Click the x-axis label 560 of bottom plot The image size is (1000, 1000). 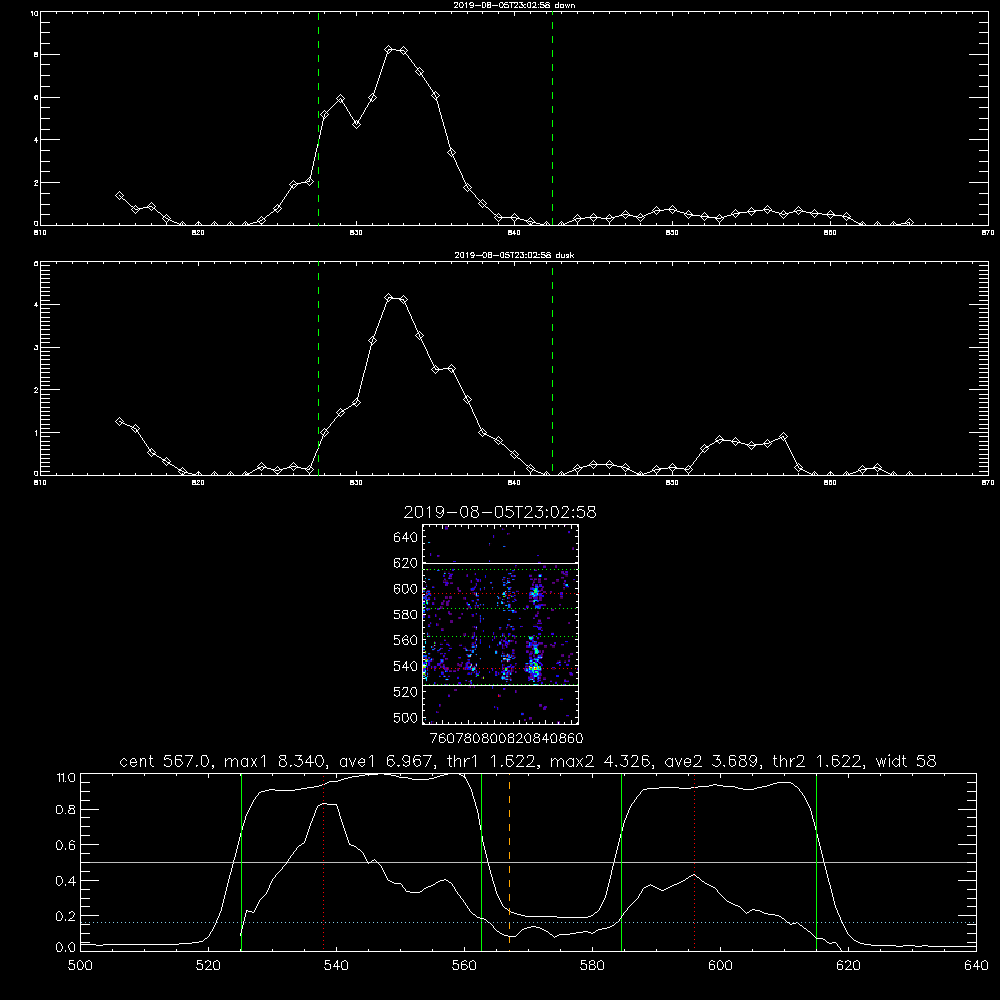point(464,966)
